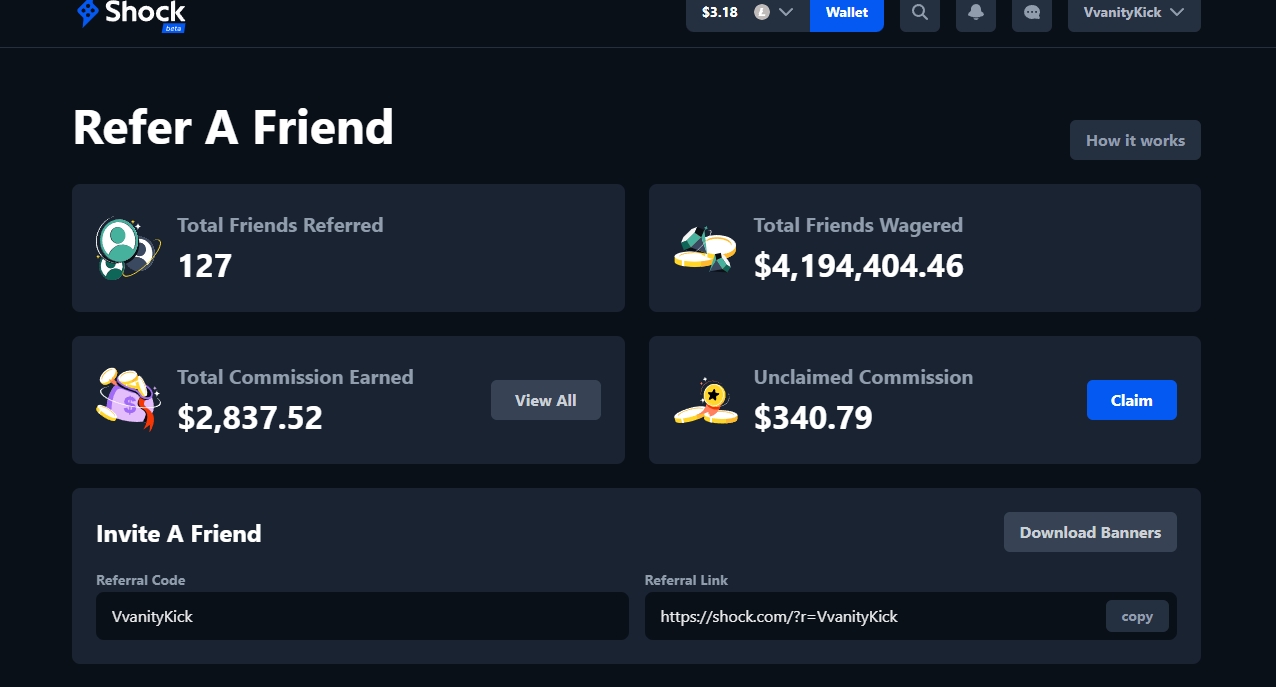Open the search magnifier icon
The height and width of the screenshot is (687, 1276).
[x=920, y=13]
